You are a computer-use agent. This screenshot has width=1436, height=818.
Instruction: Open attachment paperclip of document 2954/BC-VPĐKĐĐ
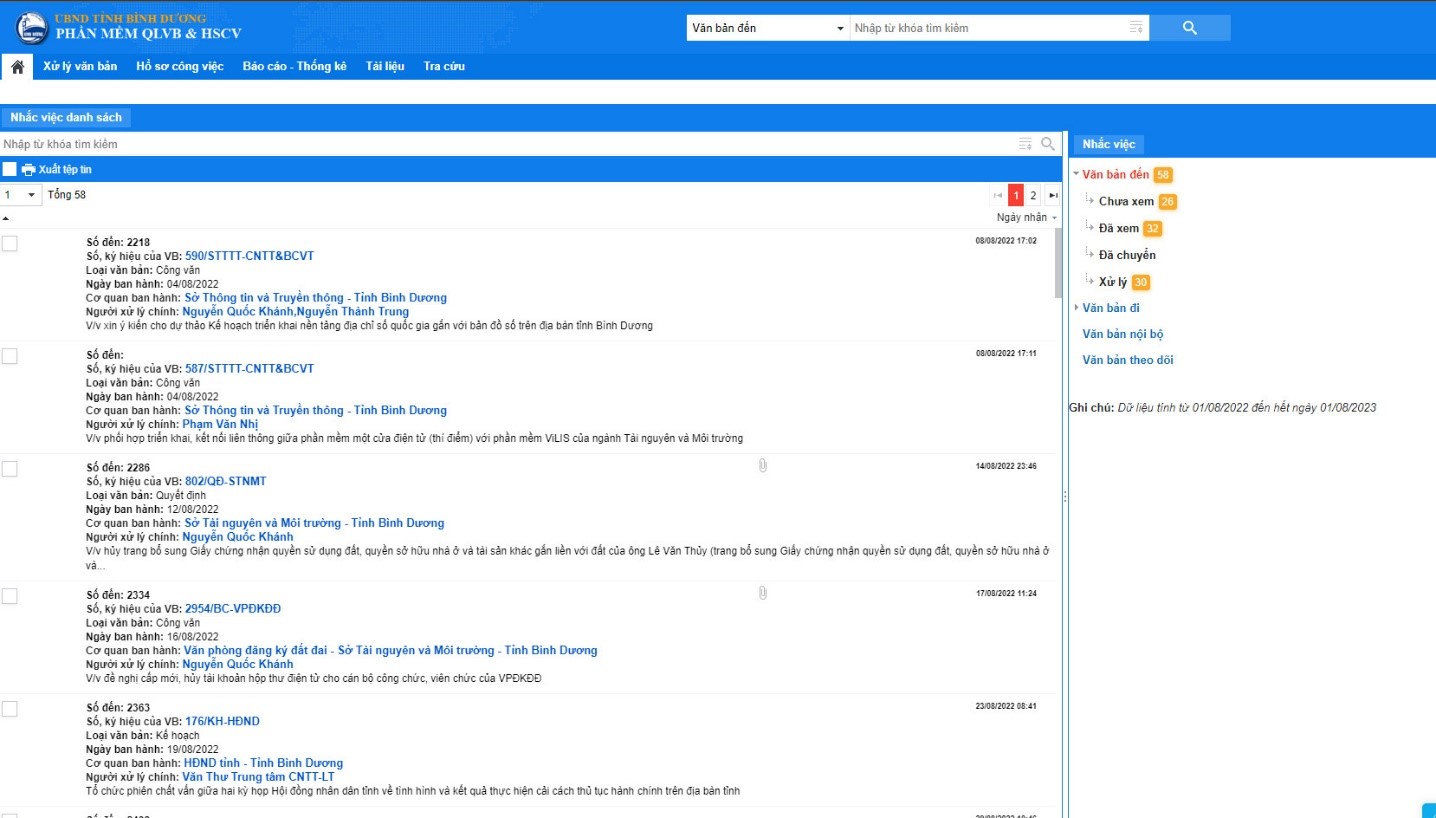coord(762,594)
